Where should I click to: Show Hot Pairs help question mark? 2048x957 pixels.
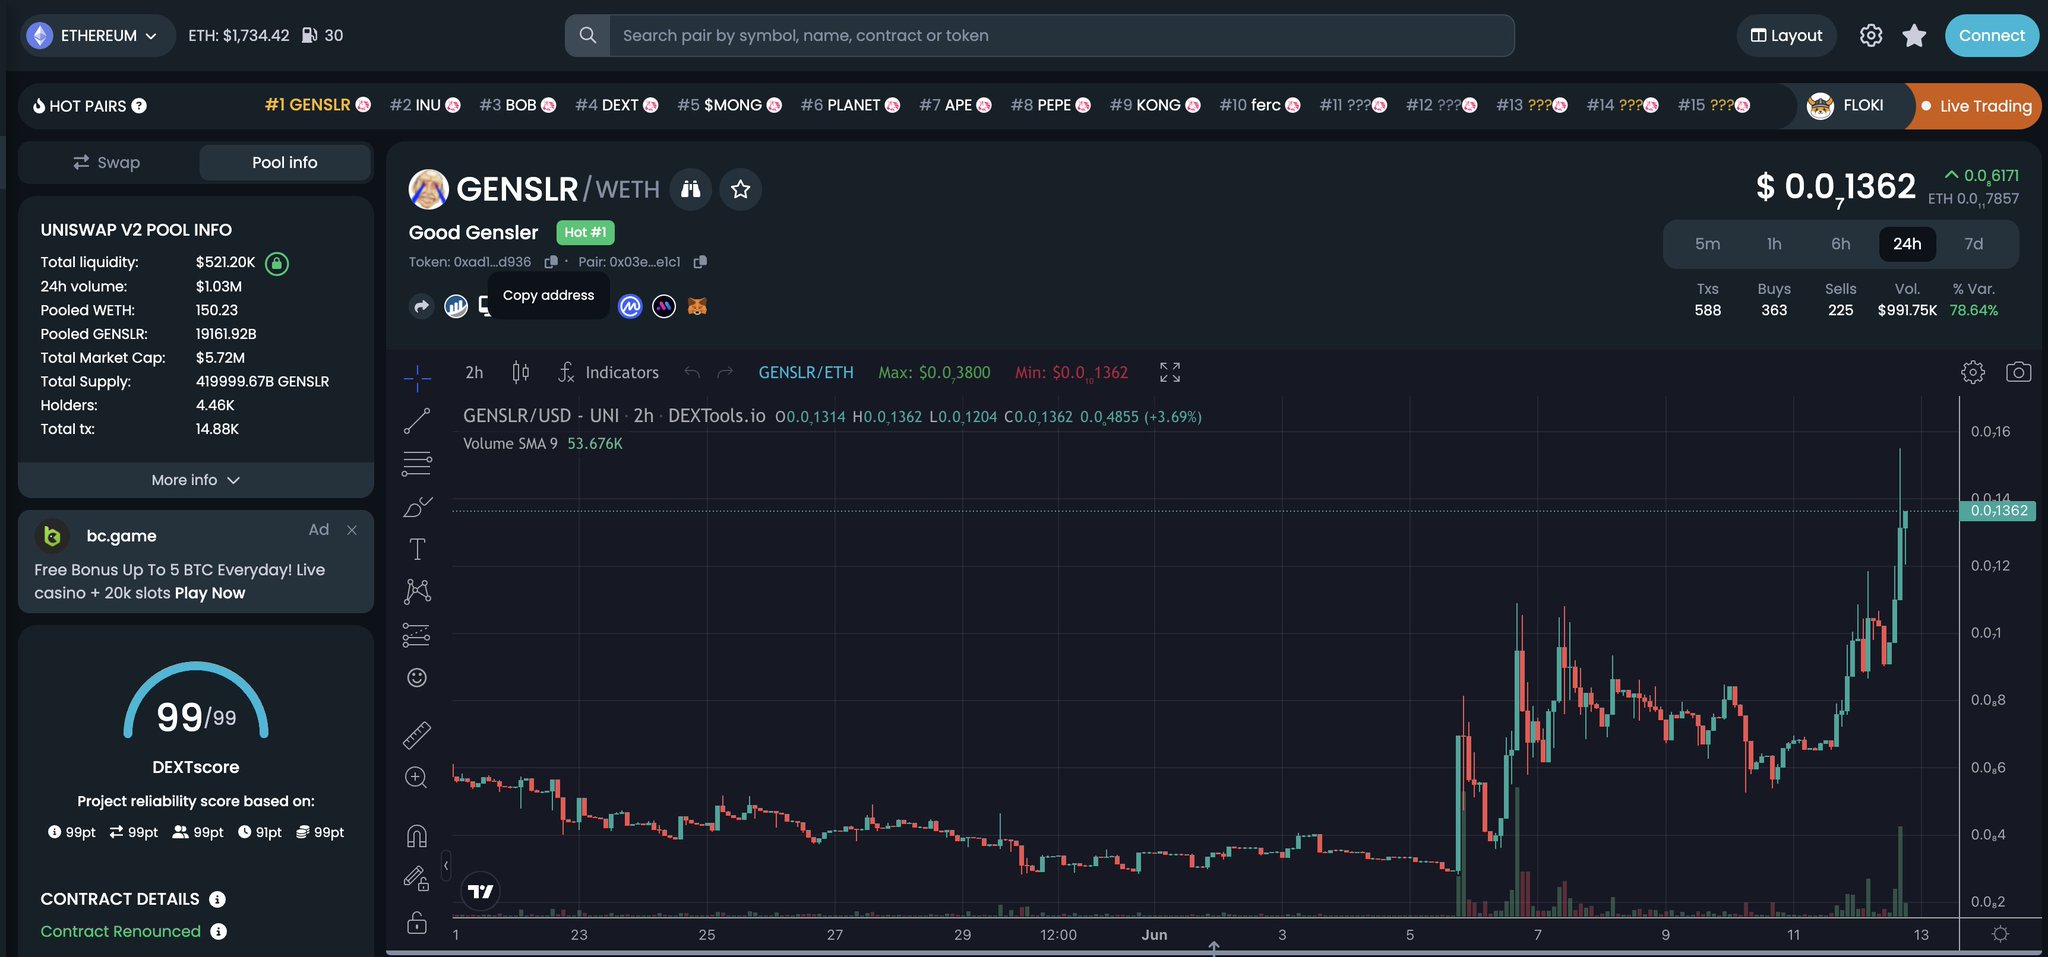(x=139, y=105)
